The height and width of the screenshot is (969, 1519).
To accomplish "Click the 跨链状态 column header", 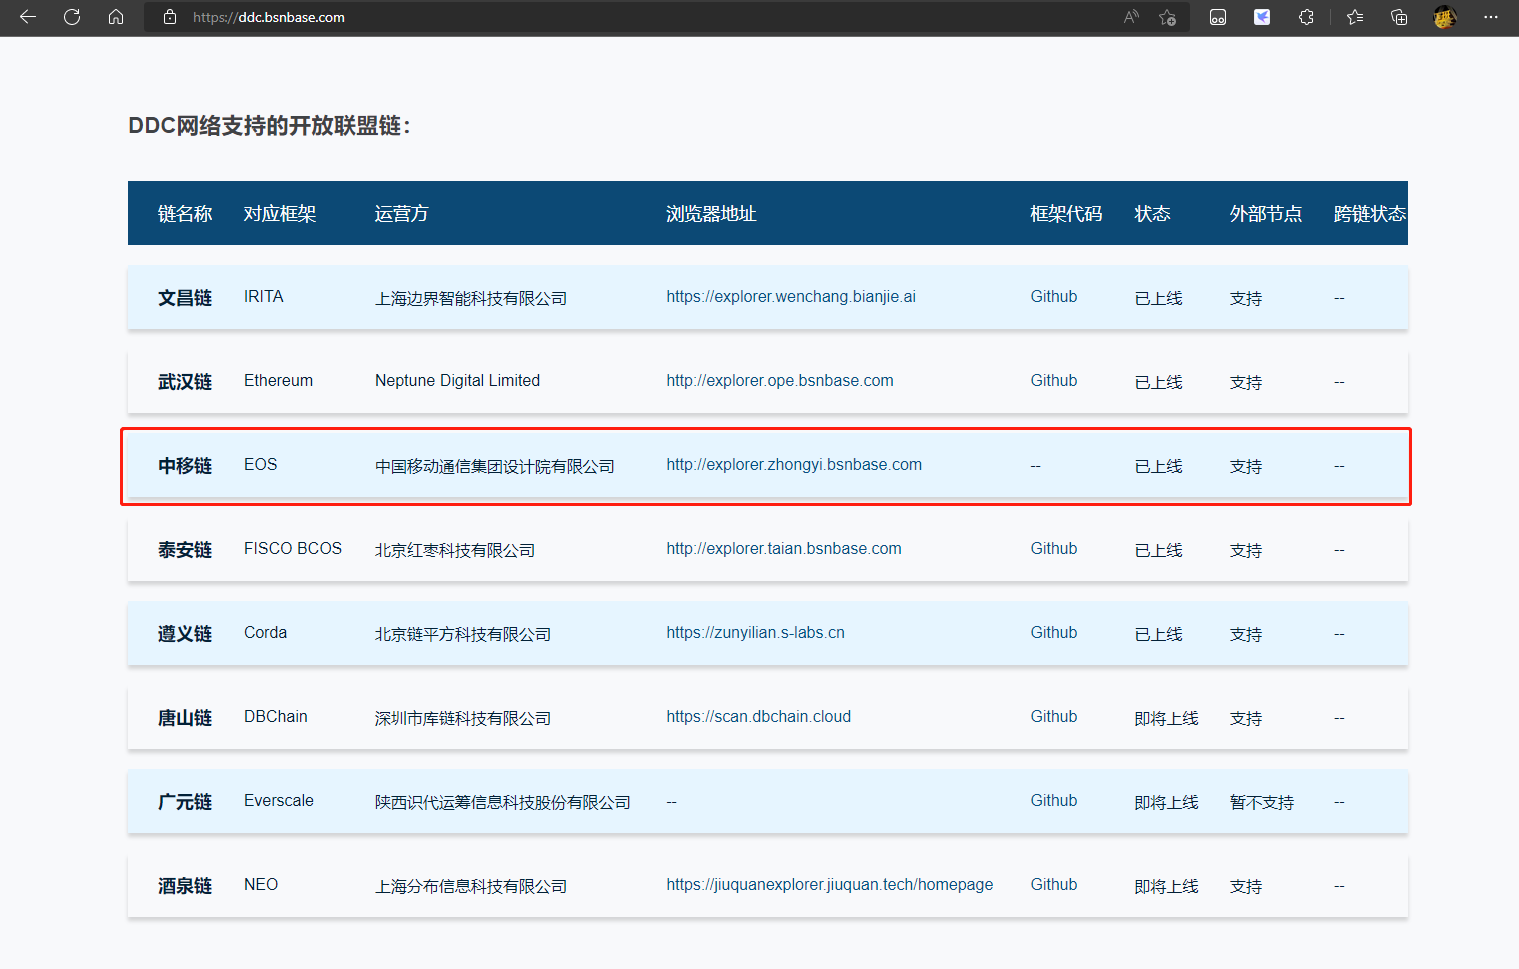I will [1370, 214].
